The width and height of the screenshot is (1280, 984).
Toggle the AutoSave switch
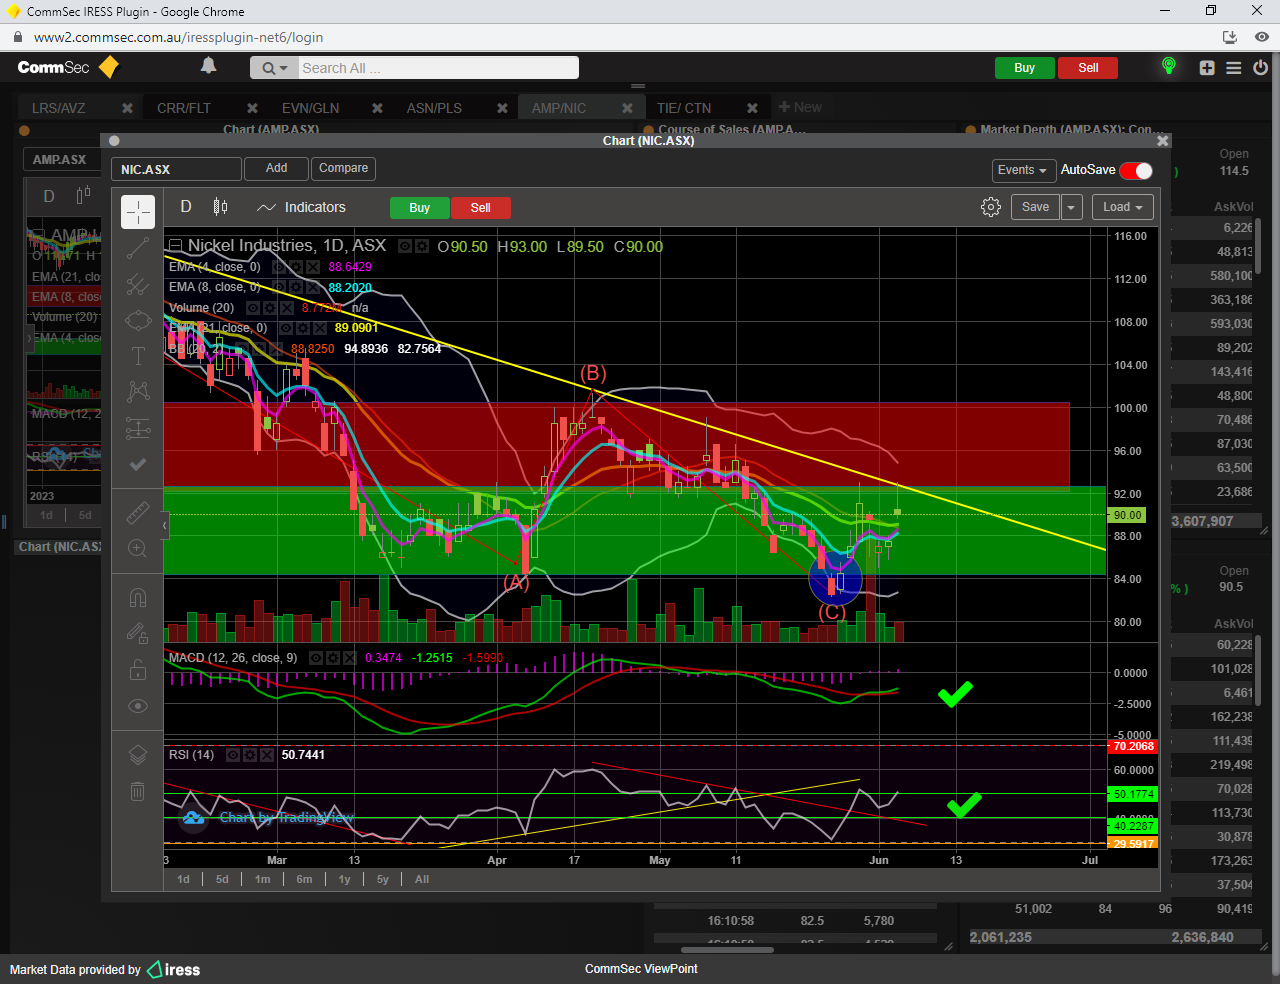tap(1136, 170)
